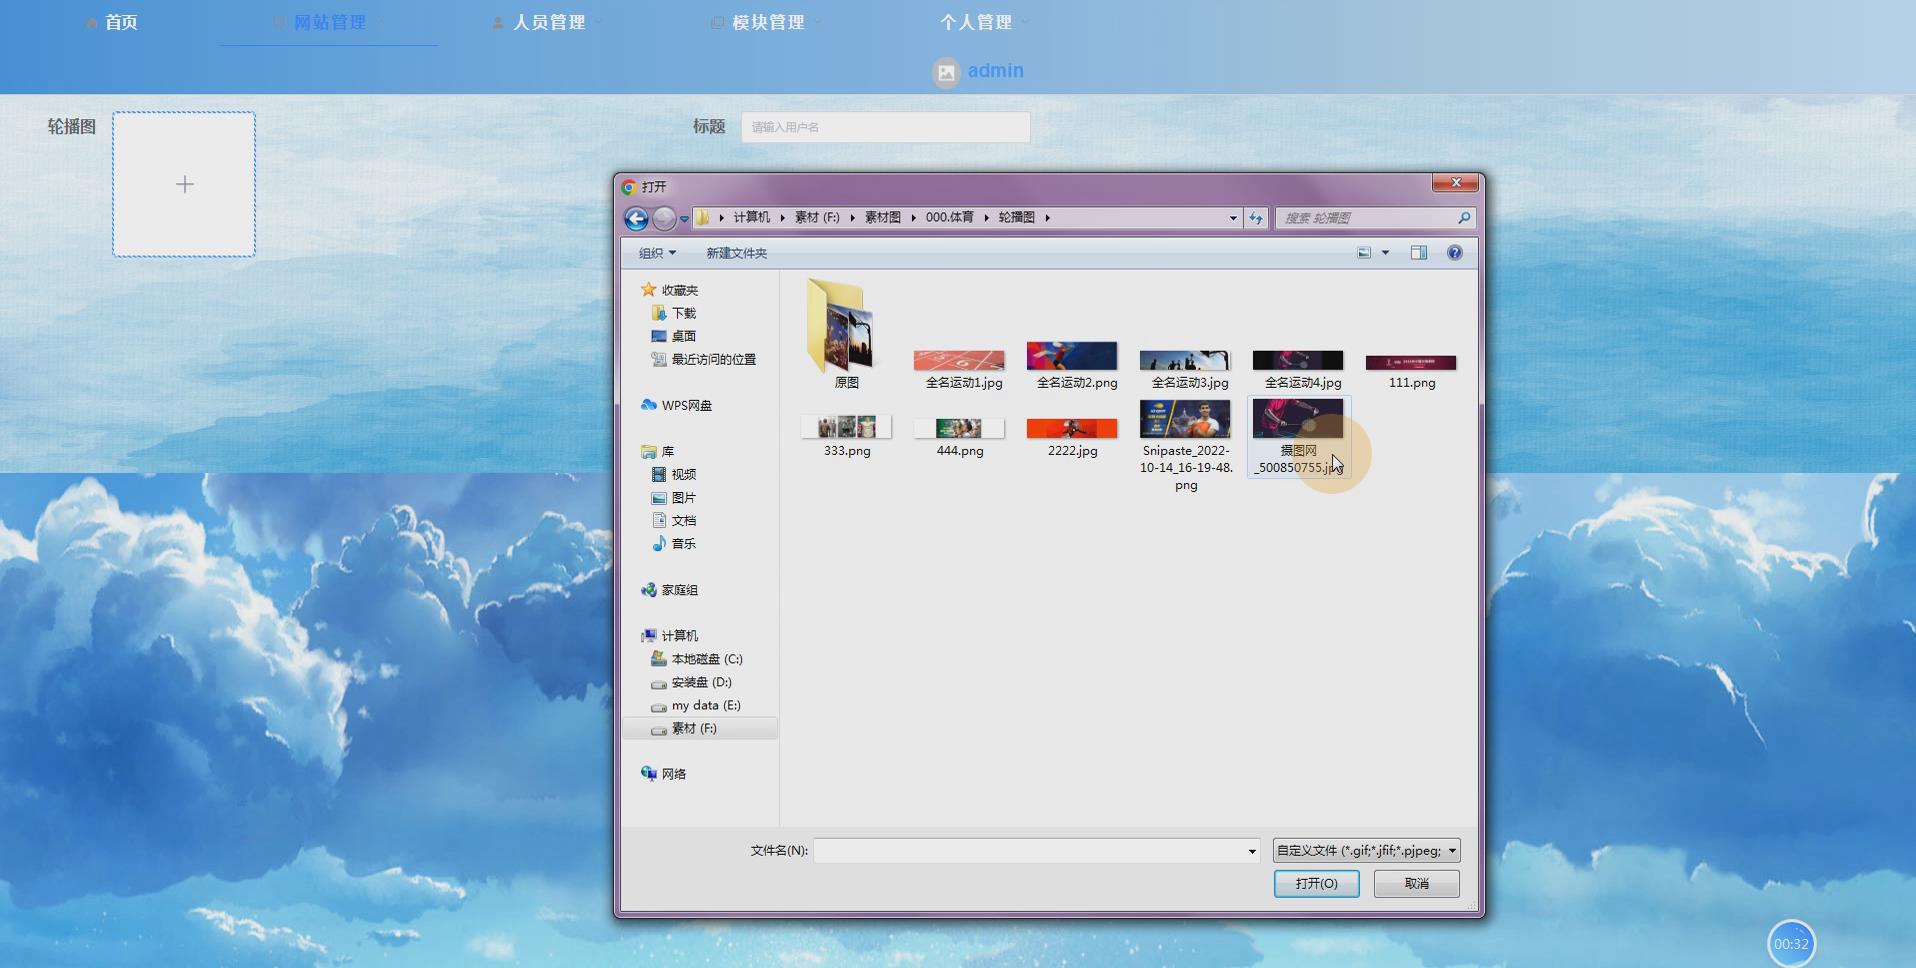
Task: Click the Forward navigation arrow
Action: coord(664,218)
